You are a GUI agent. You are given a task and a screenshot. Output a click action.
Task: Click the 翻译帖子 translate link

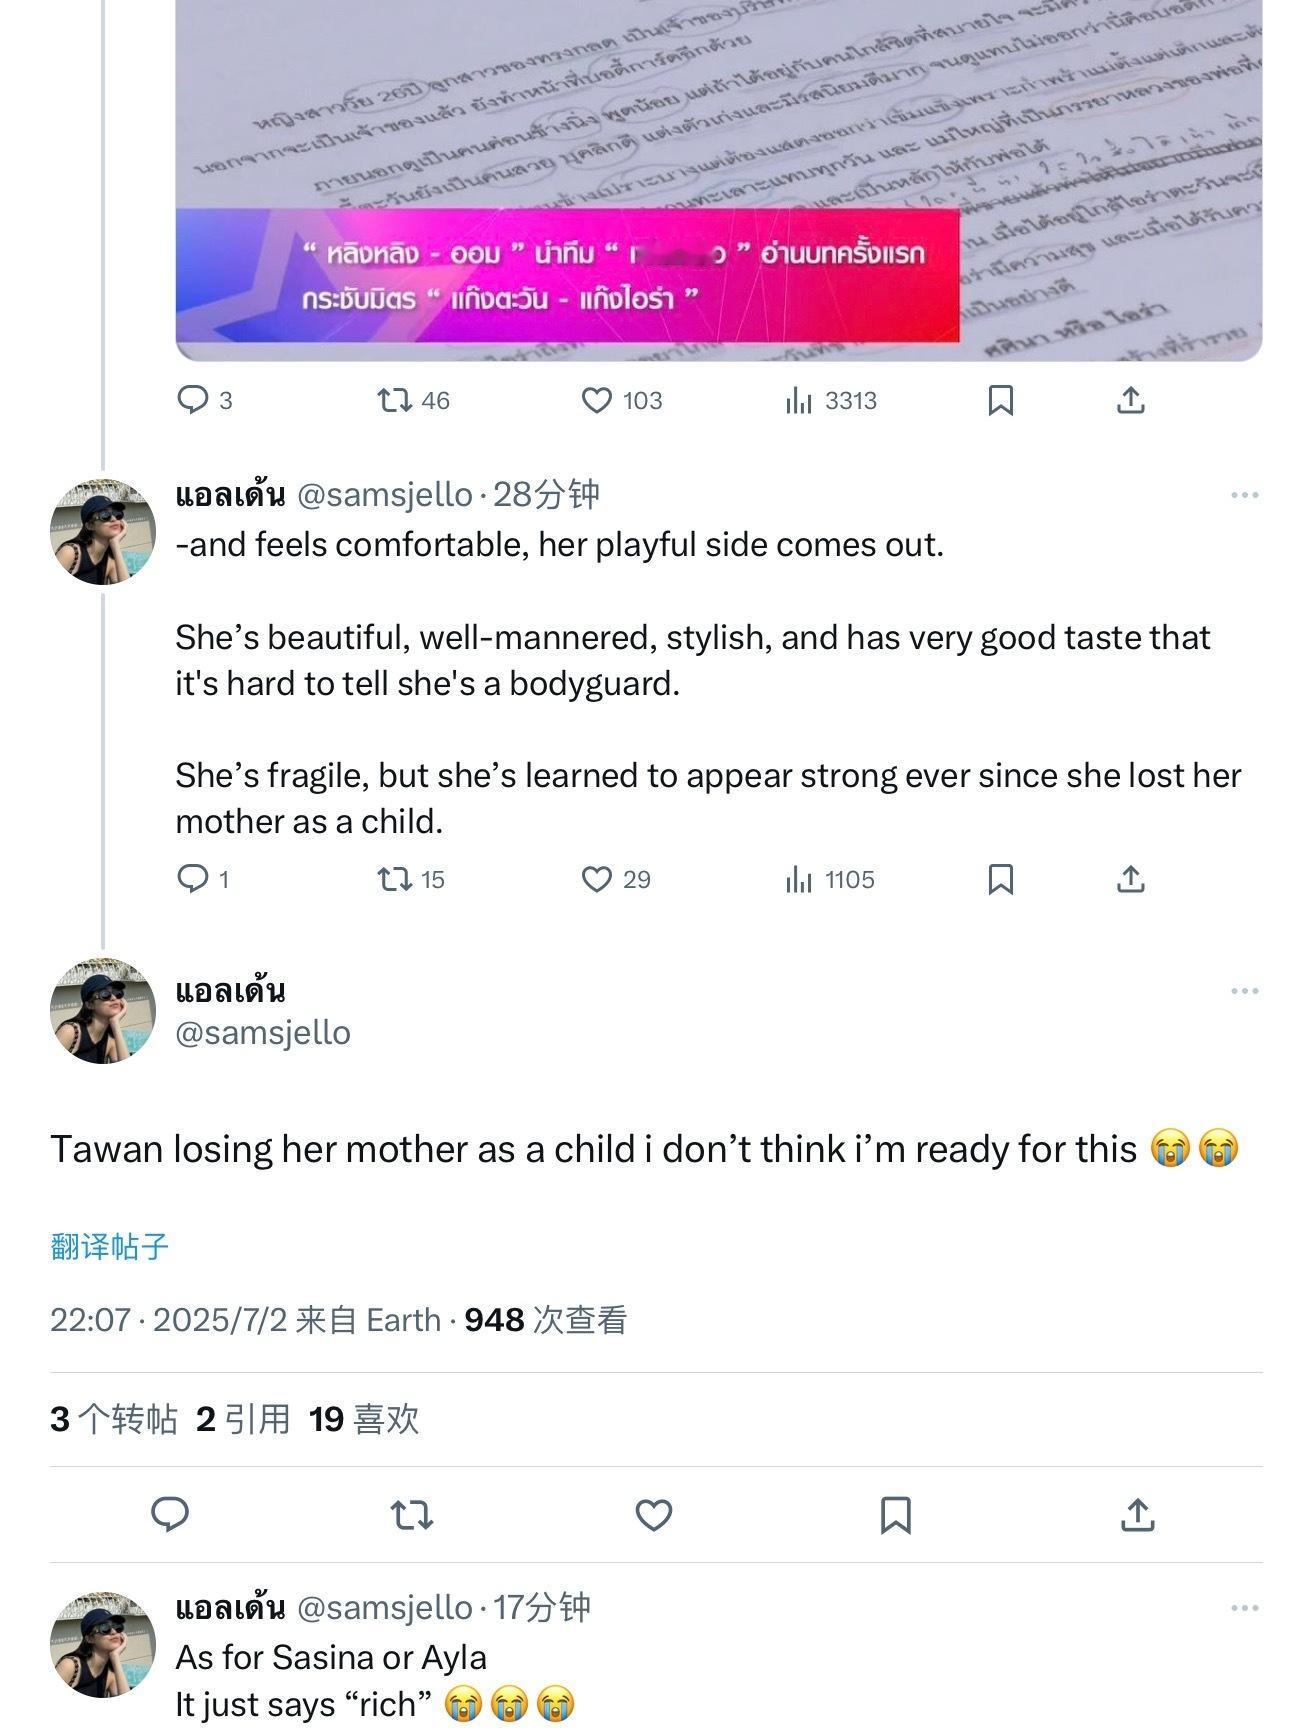(x=110, y=1247)
